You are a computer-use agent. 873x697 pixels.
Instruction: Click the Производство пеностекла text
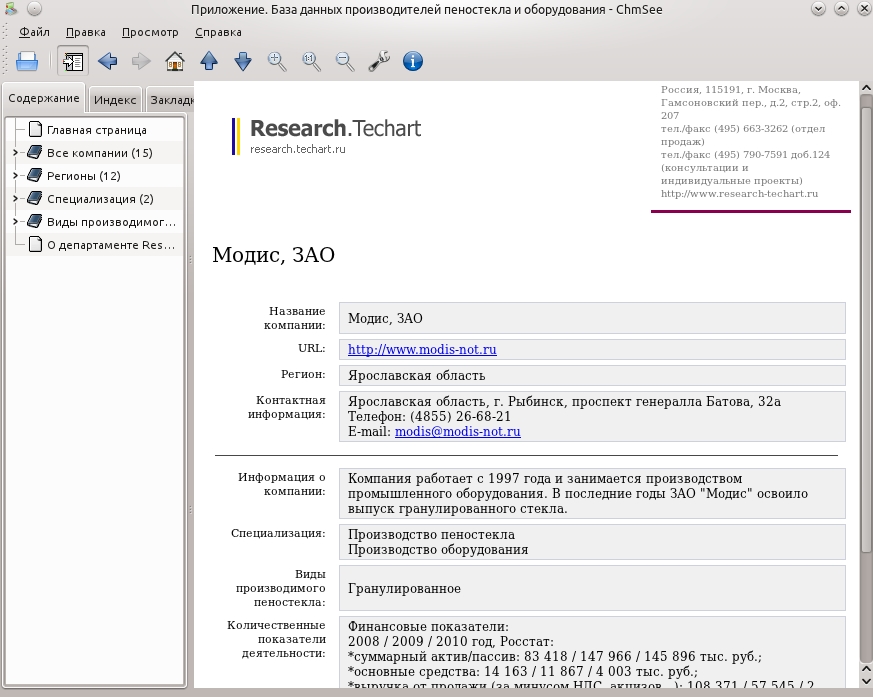[431, 534]
